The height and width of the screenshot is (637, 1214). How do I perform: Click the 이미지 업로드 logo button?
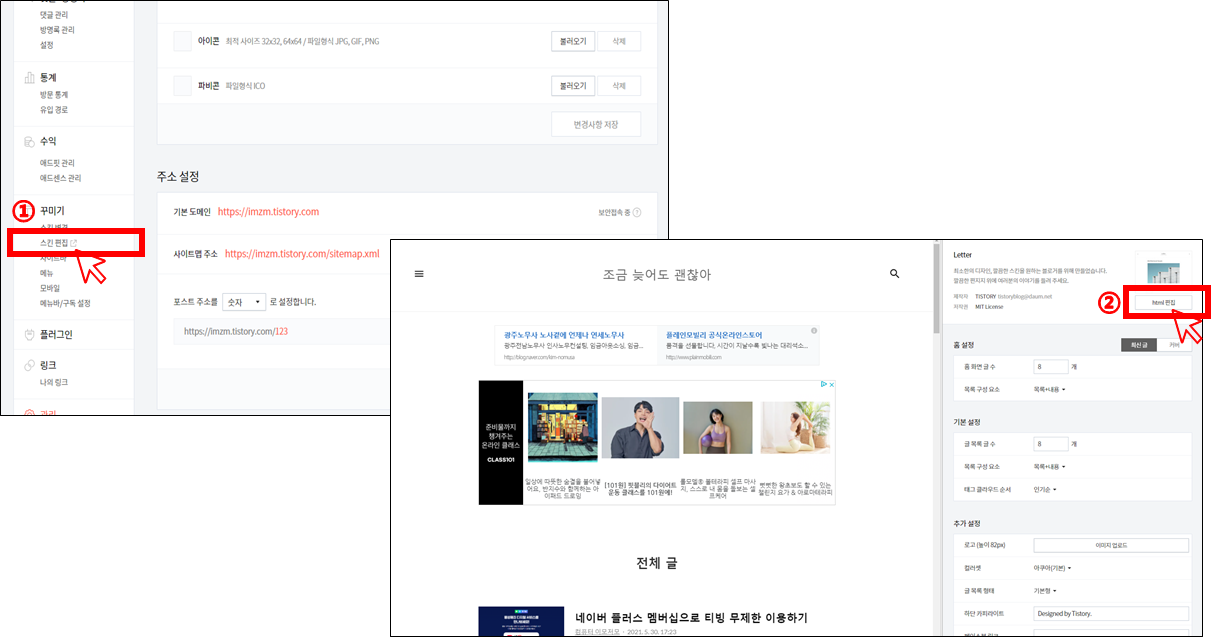coord(1111,545)
